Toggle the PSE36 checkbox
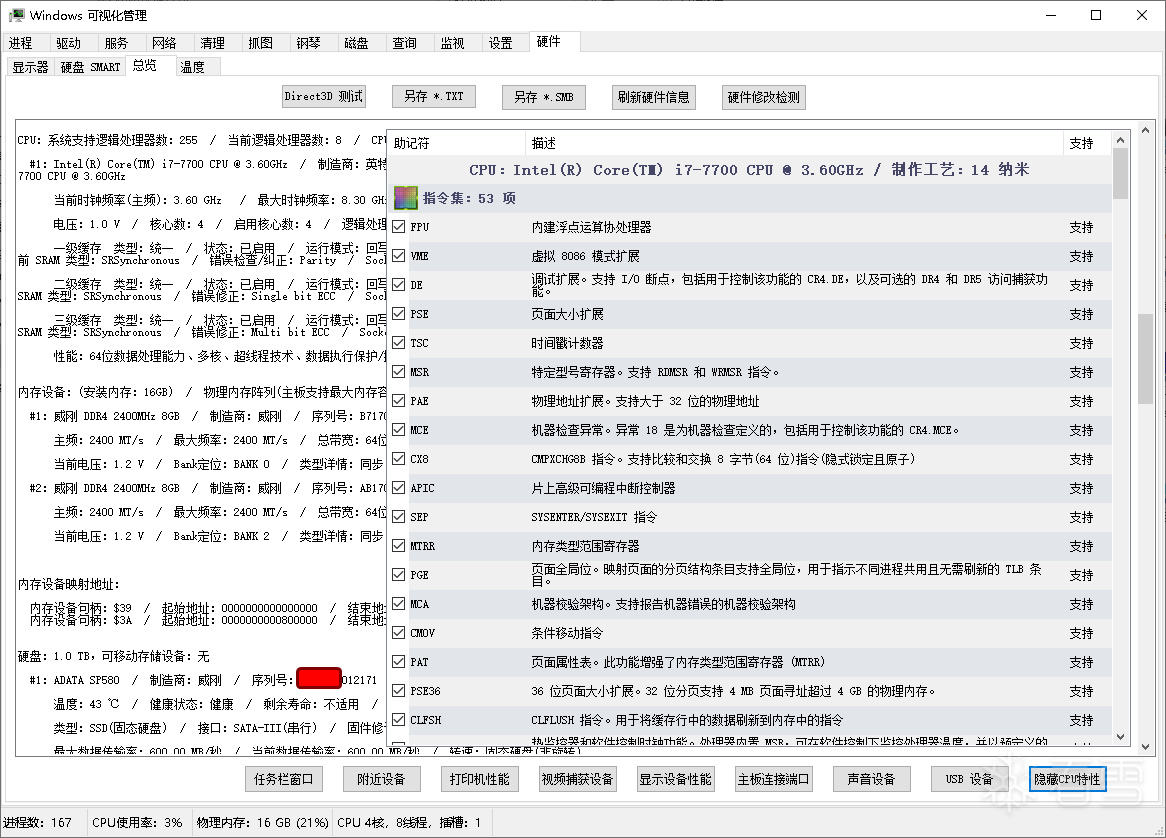The height and width of the screenshot is (838, 1166). point(399,691)
